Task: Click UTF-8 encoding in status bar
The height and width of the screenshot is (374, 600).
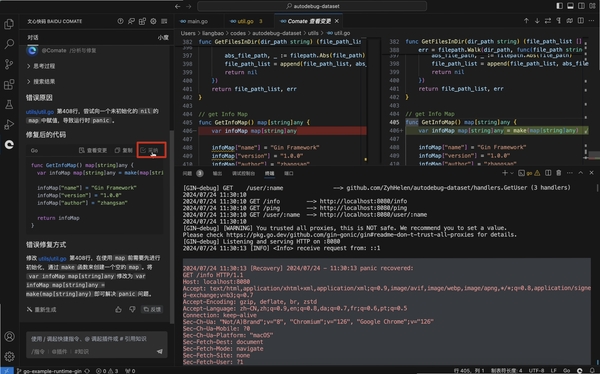Action: click(537, 371)
